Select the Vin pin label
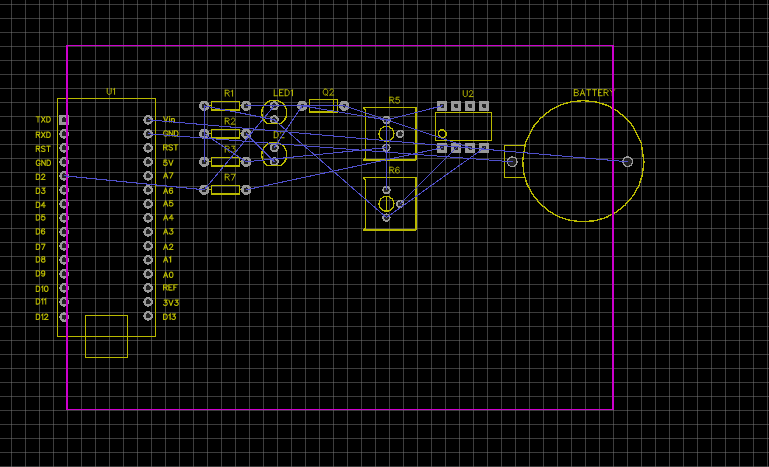Screen dimensions: 769x467 (169, 120)
